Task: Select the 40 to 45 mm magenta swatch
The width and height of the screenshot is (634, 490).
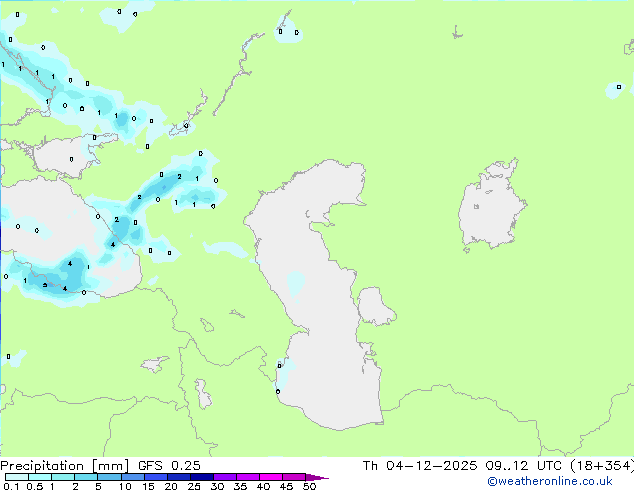Action: (271, 477)
